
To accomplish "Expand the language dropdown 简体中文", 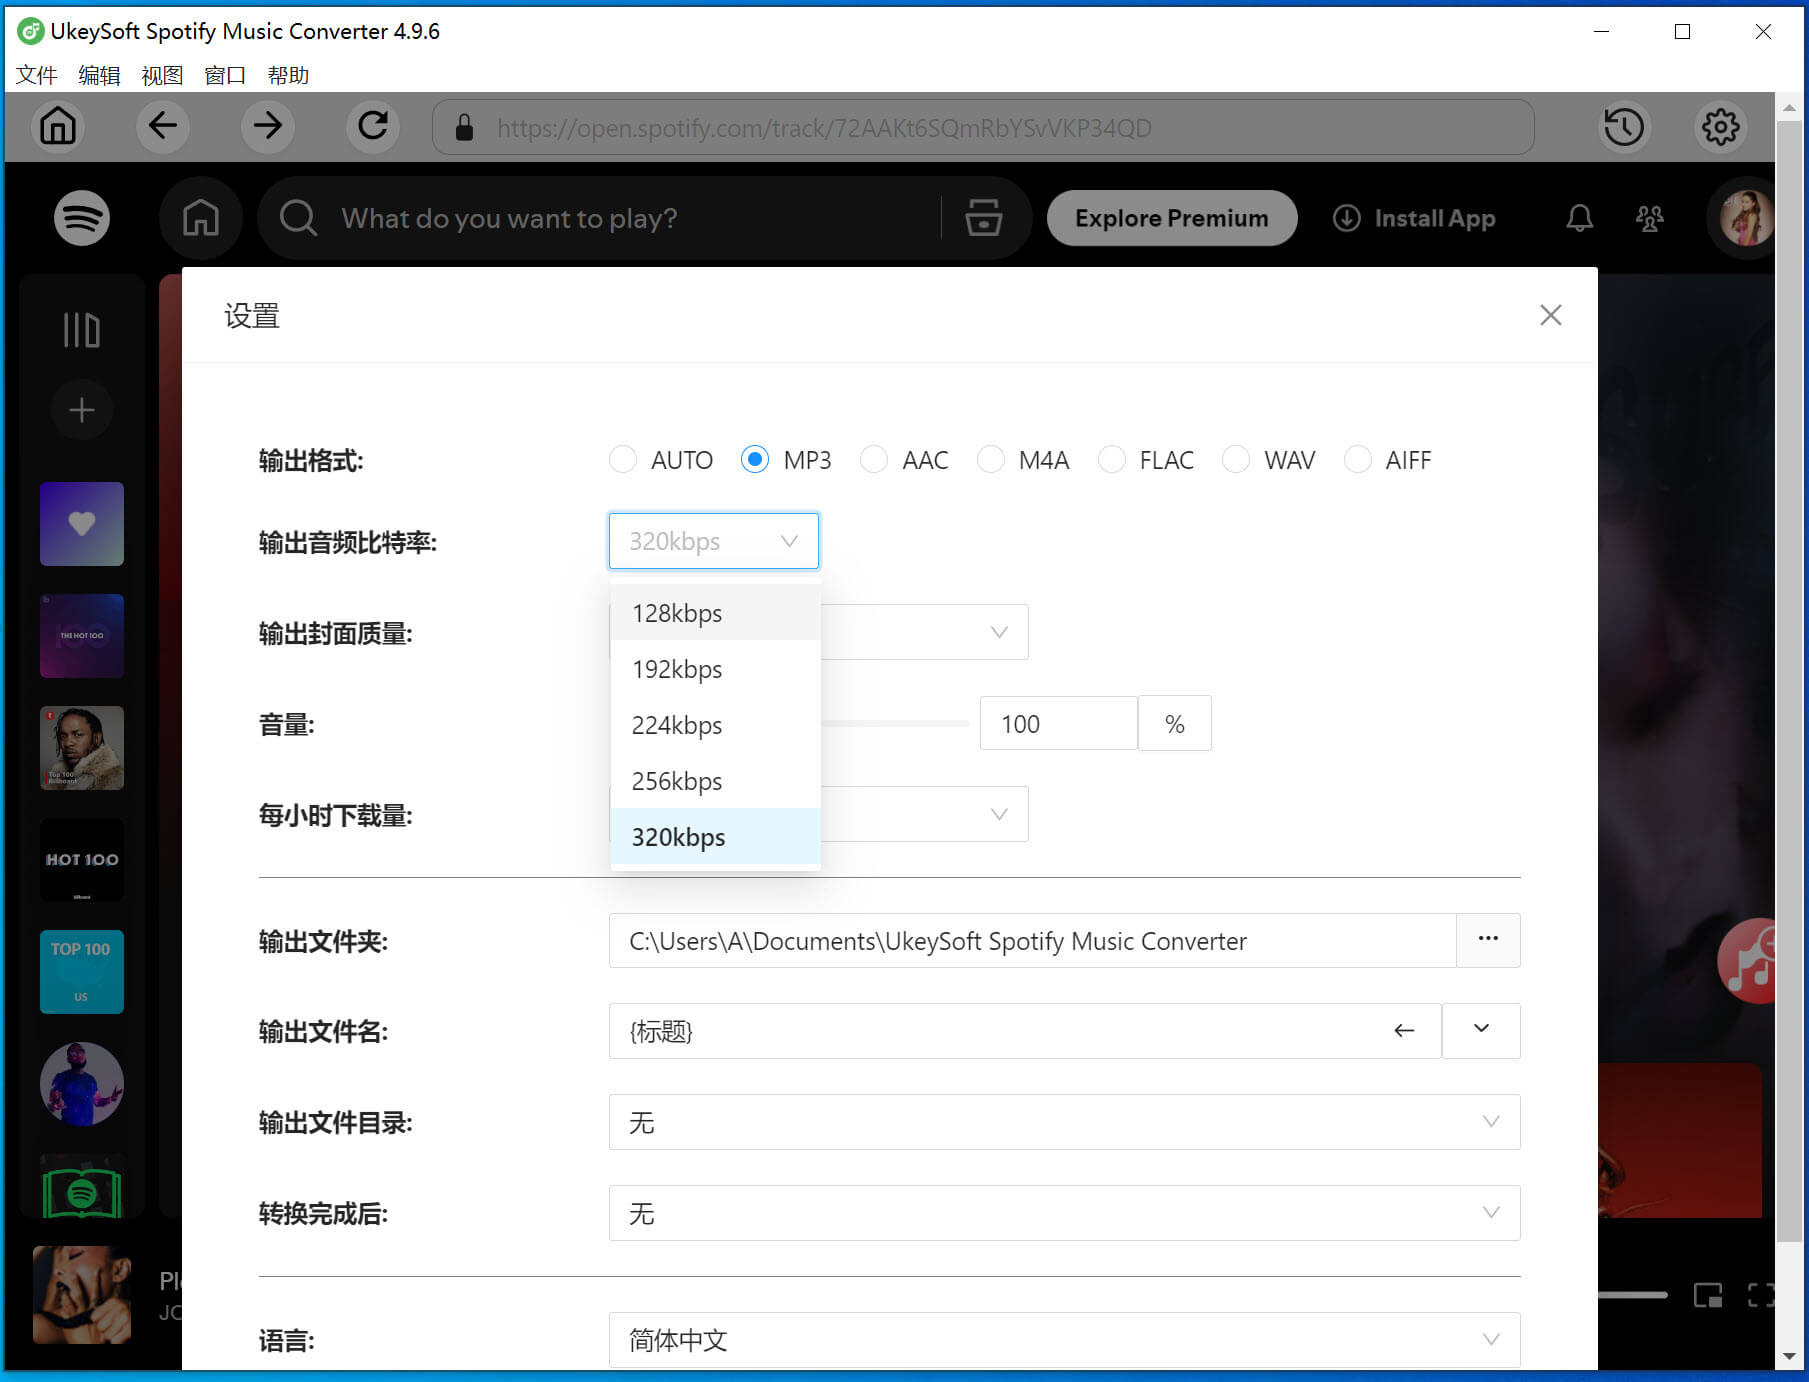I will (1065, 1340).
